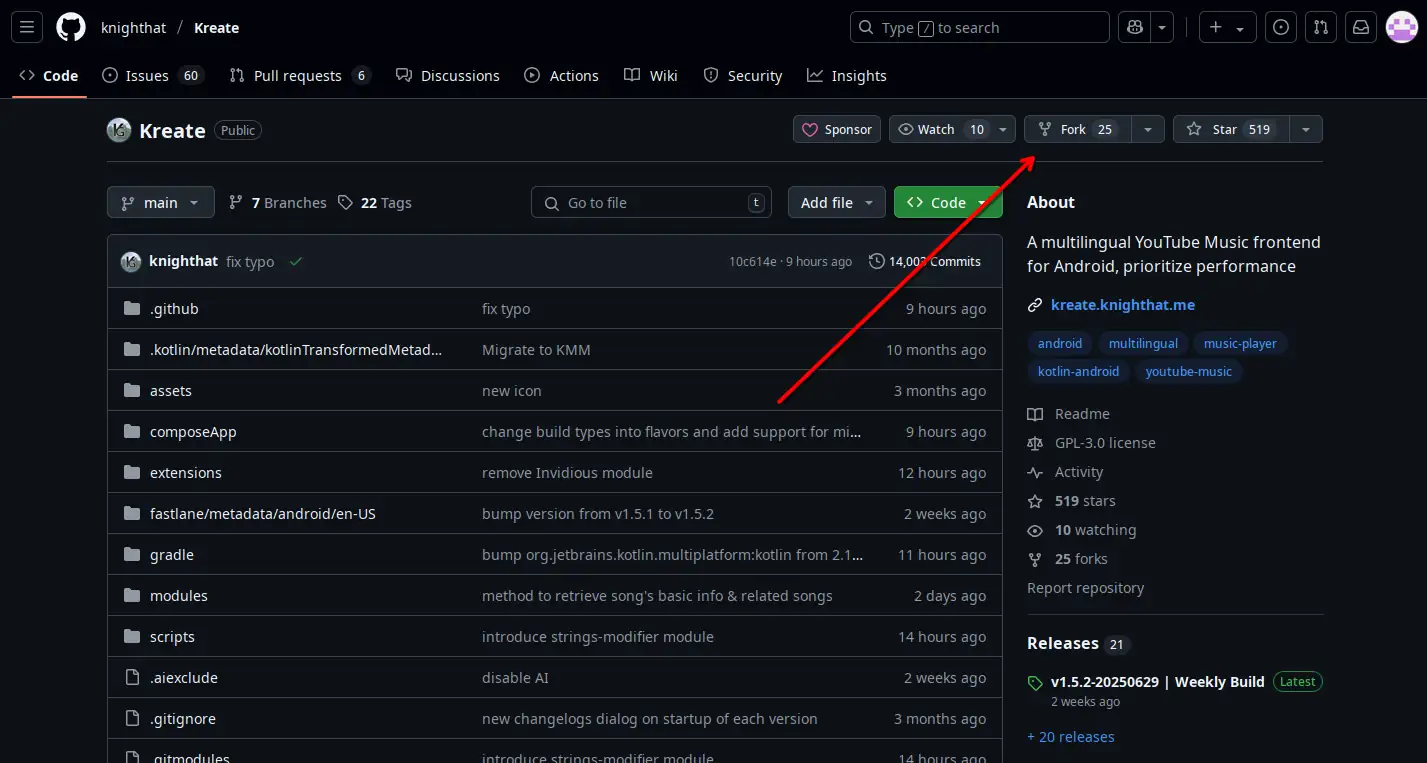Open knighthat commit author link
The height and width of the screenshot is (763, 1427).
[183, 261]
